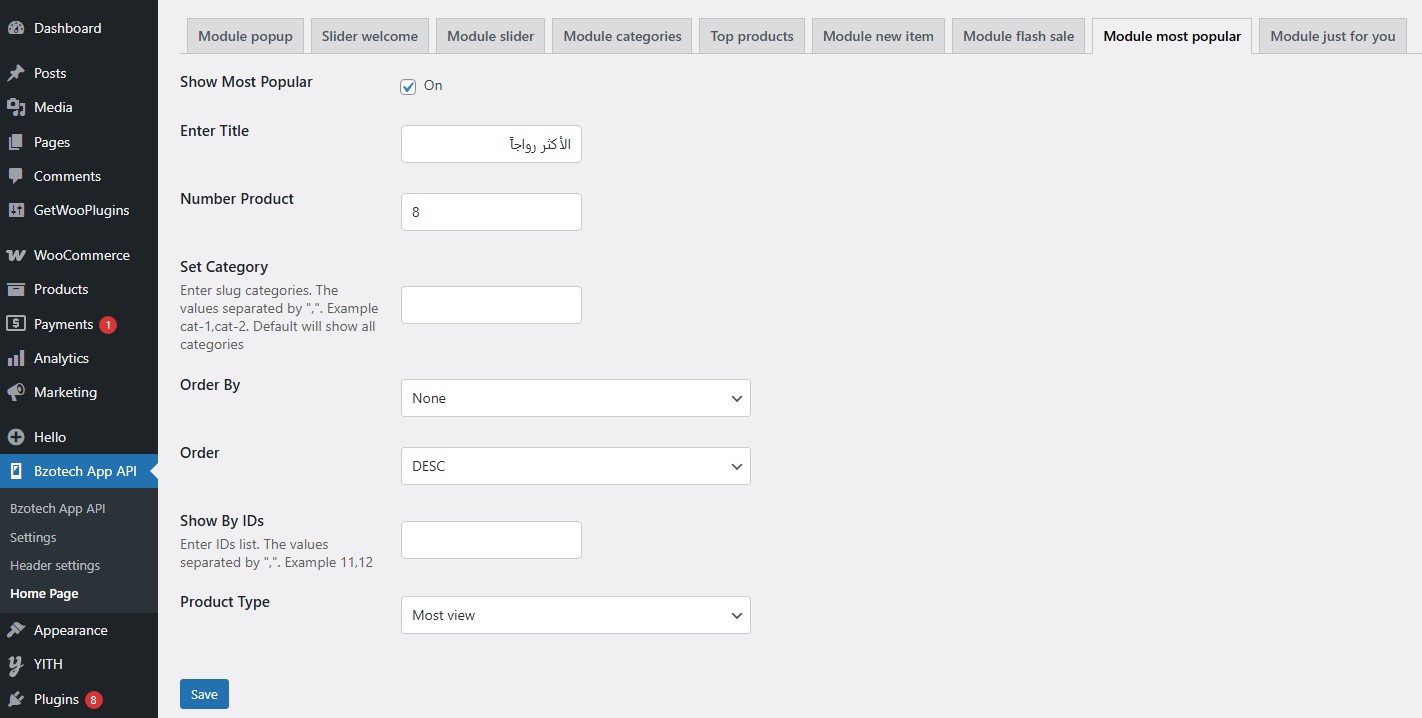The width and height of the screenshot is (1422, 718).
Task: Open the Hello menu item
Action: pos(79,437)
